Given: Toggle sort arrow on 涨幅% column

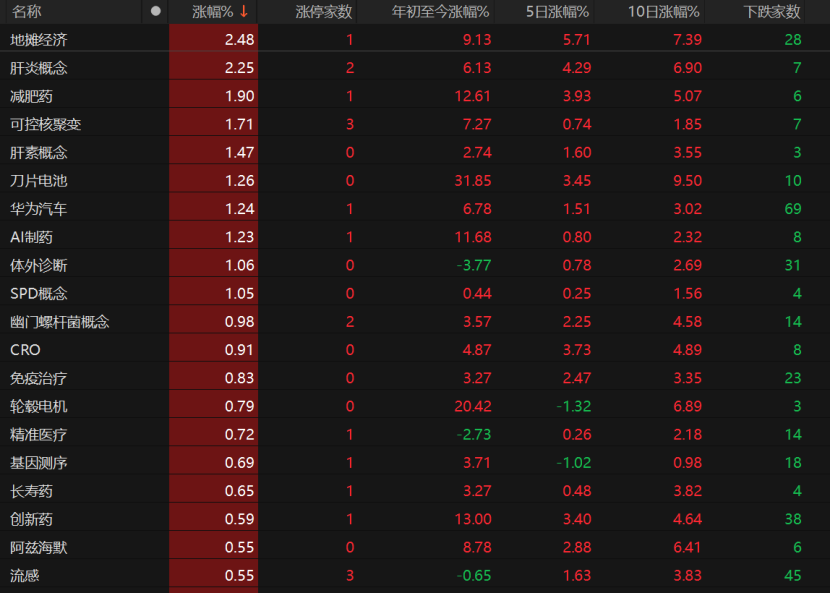Looking at the screenshot, I should pyautogui.click(x=244, y=11).
